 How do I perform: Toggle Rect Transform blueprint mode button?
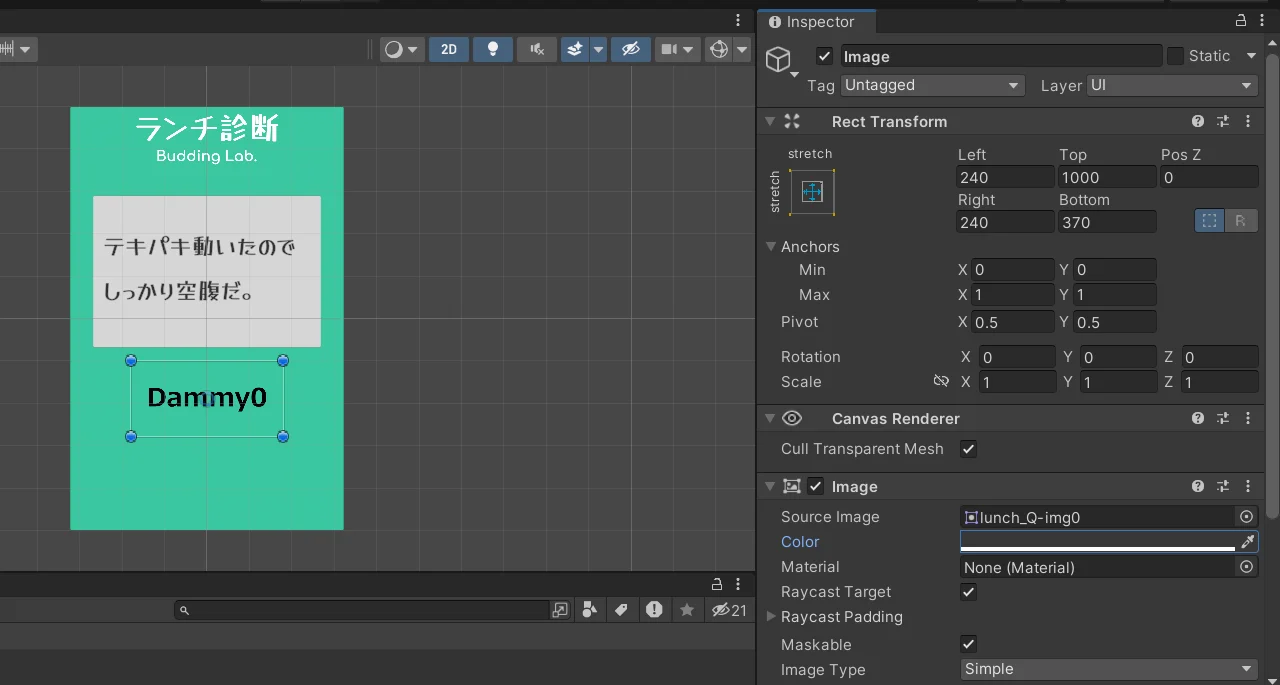[1210, 221]
